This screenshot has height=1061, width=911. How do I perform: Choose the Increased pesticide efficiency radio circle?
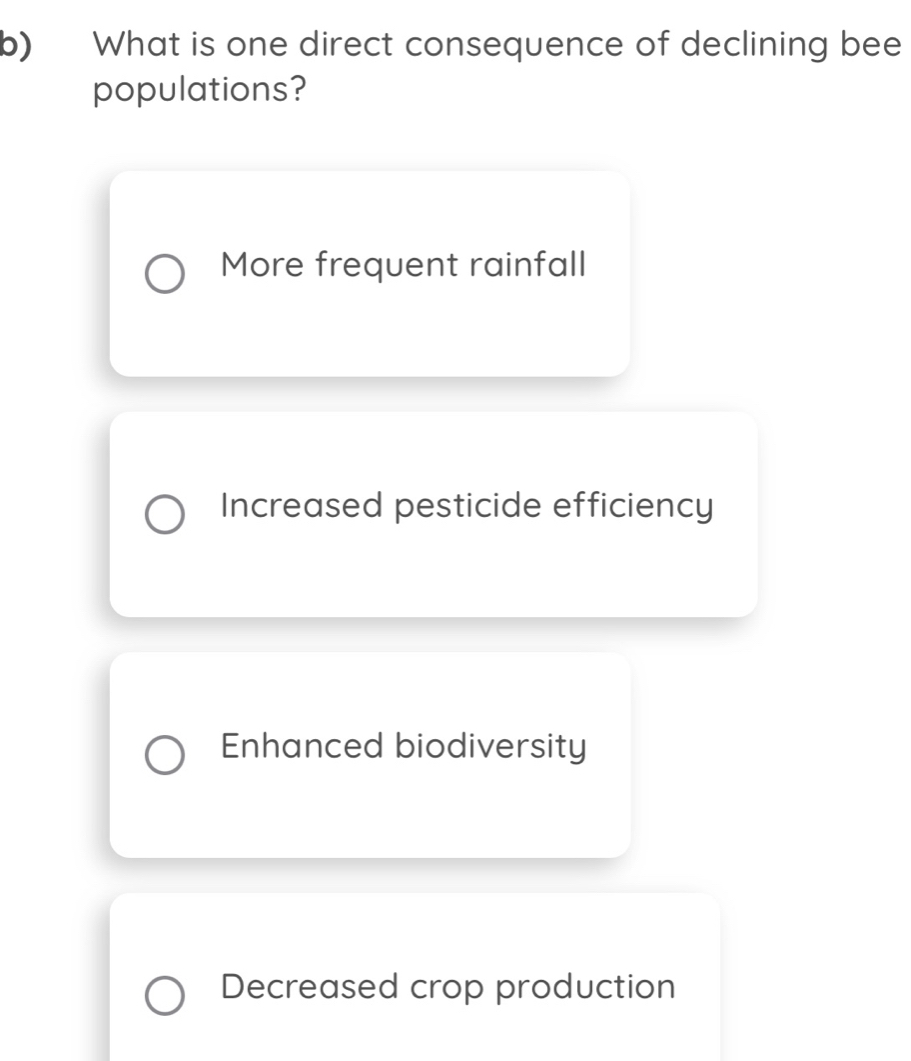164,515
